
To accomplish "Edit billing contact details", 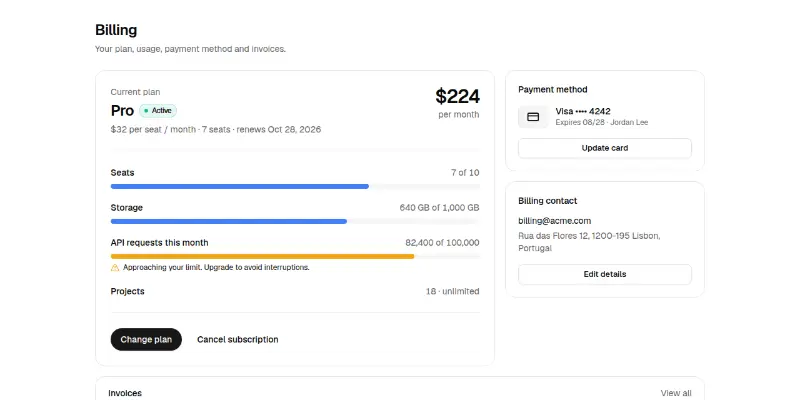I will coord(605,274).
